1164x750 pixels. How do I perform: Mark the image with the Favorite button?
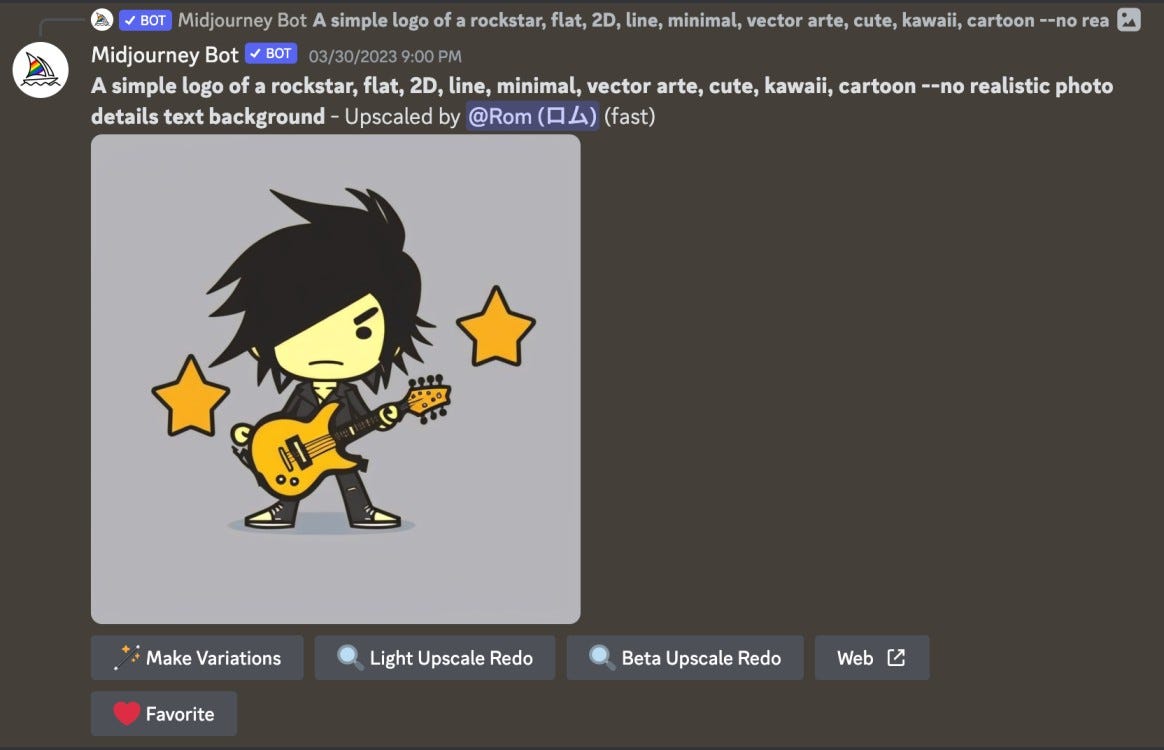164,714
